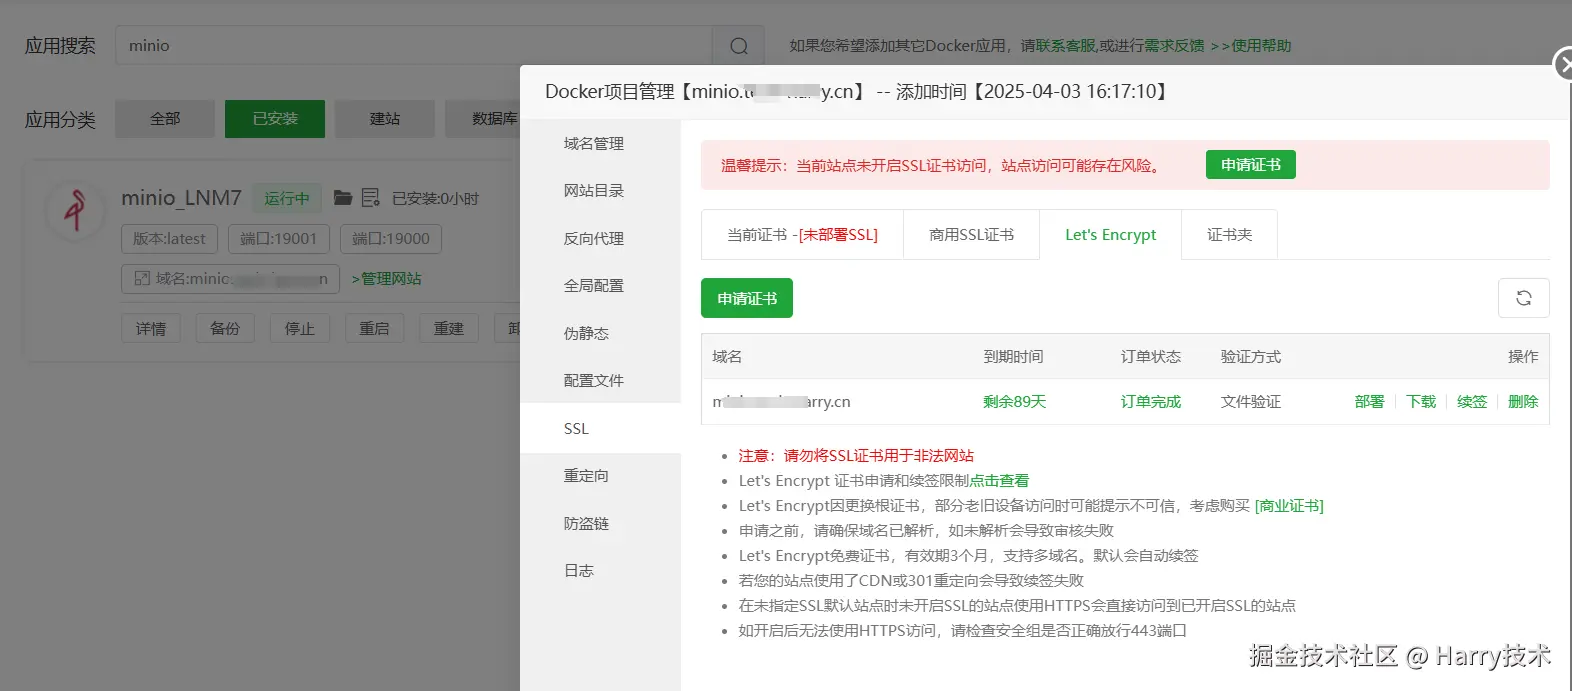Click 删除 link in certificate row
Screen dimensions: 1572x691
point(1523,402)
